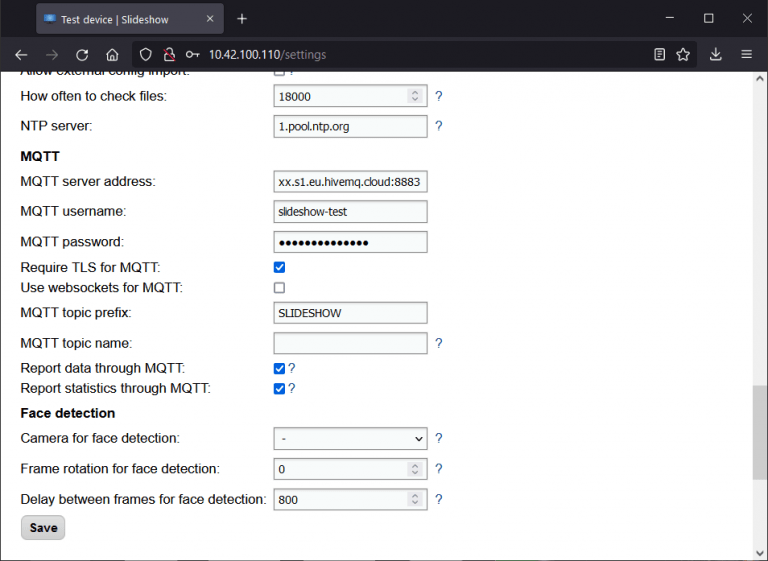Navigate back using the back arrow
This screenshot has height=561, width=768.
[x=22, y=55]
